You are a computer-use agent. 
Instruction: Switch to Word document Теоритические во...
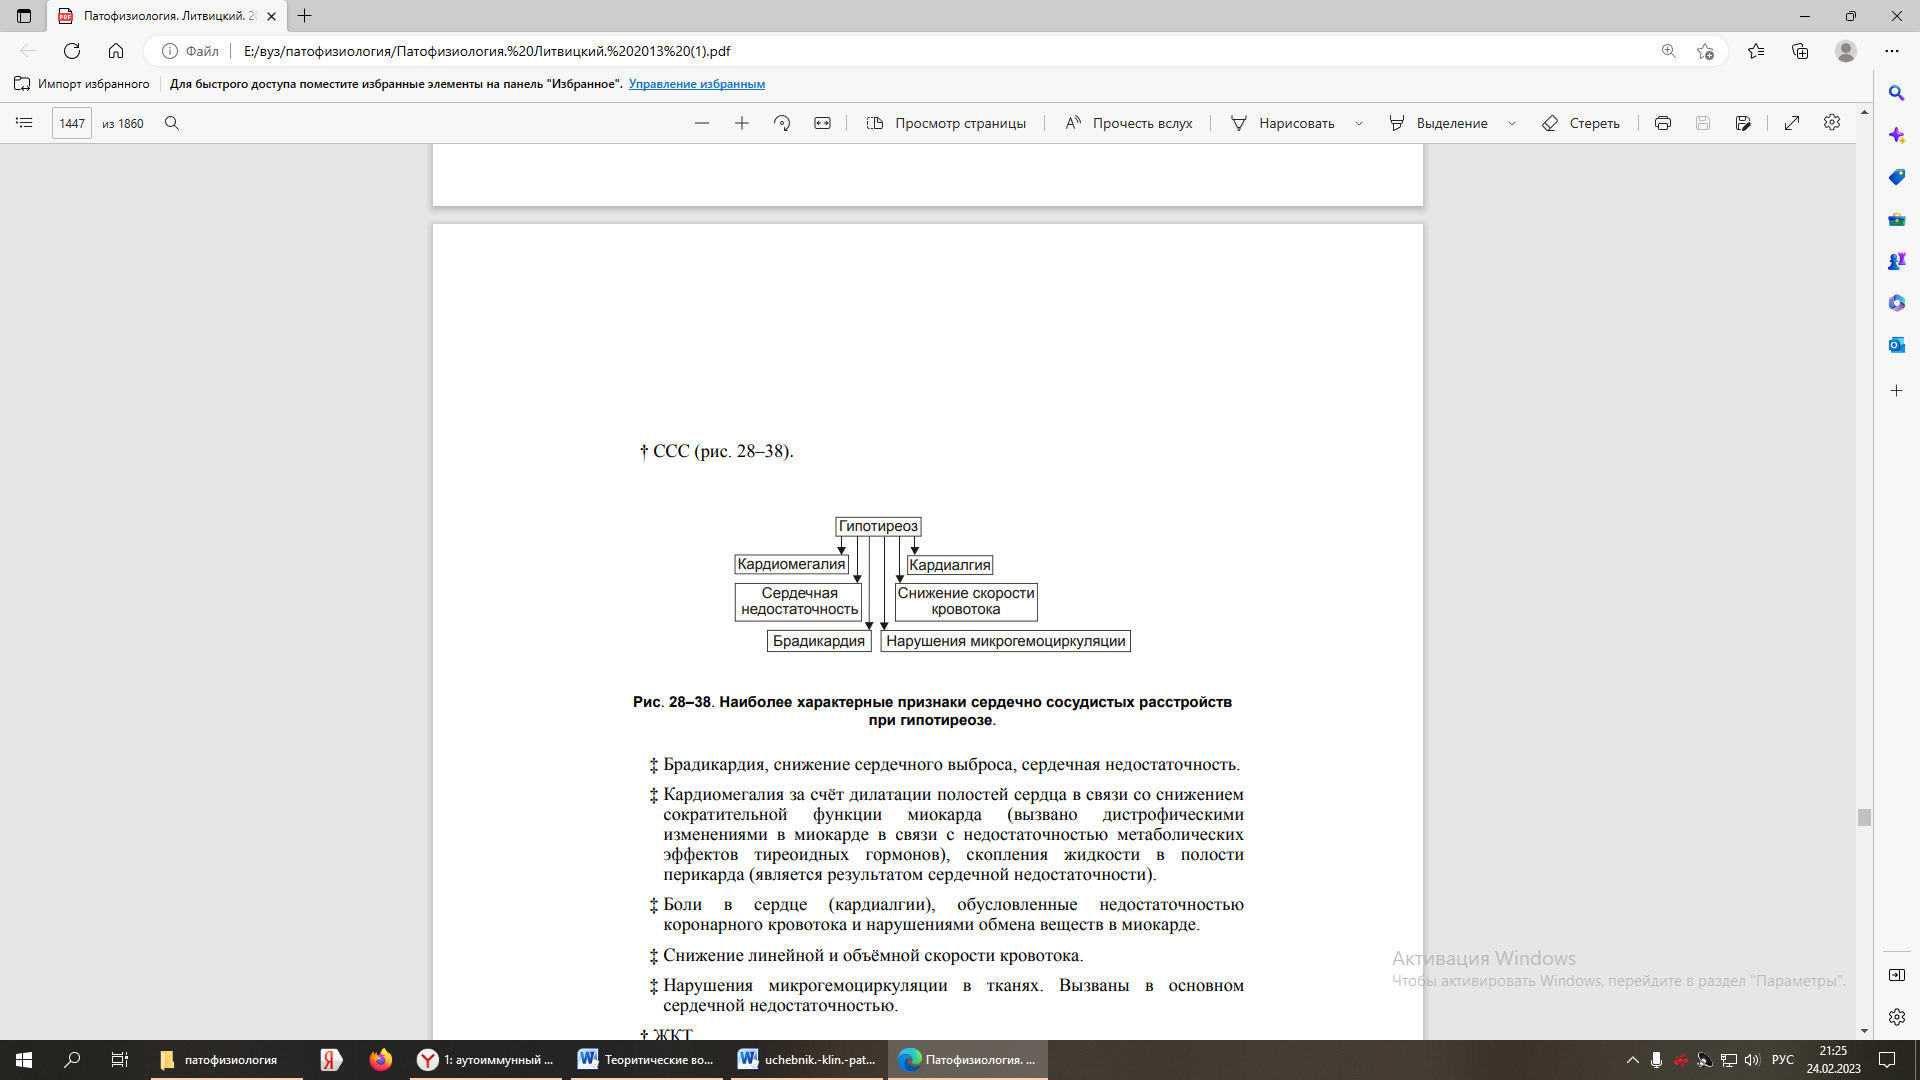[x=647, y=1060]
